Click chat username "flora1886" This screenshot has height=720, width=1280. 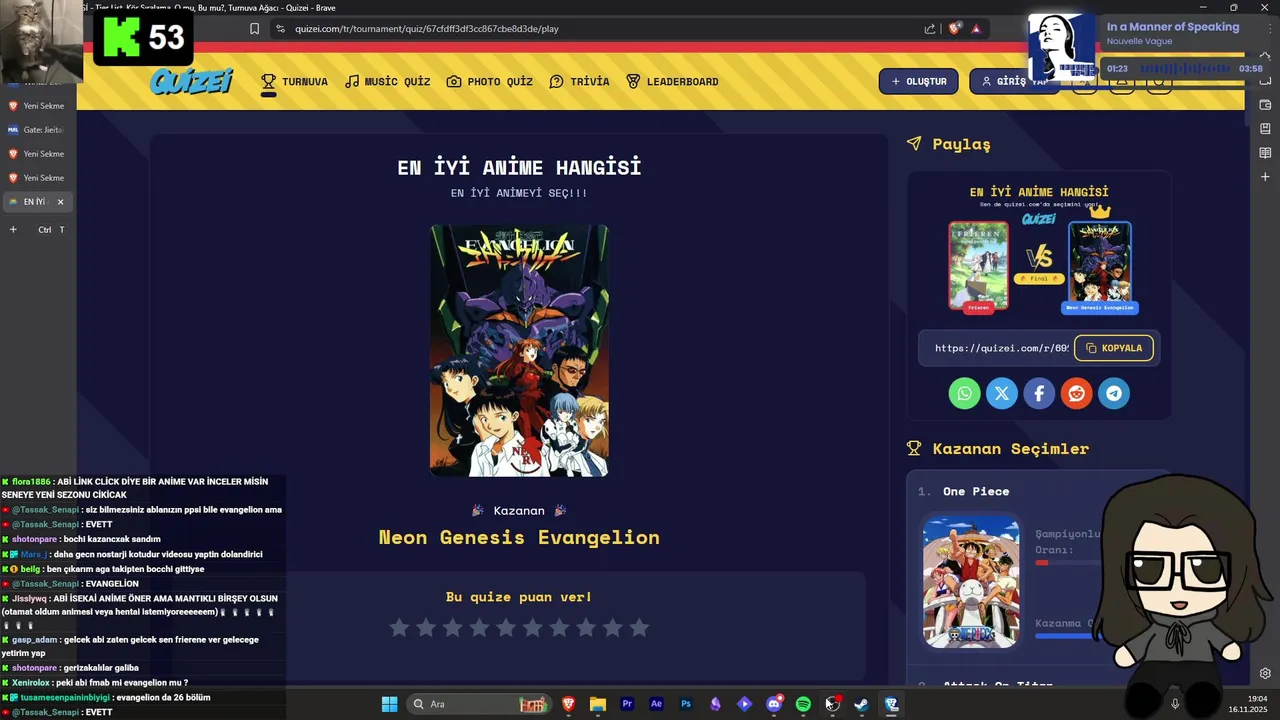(31, 482)
